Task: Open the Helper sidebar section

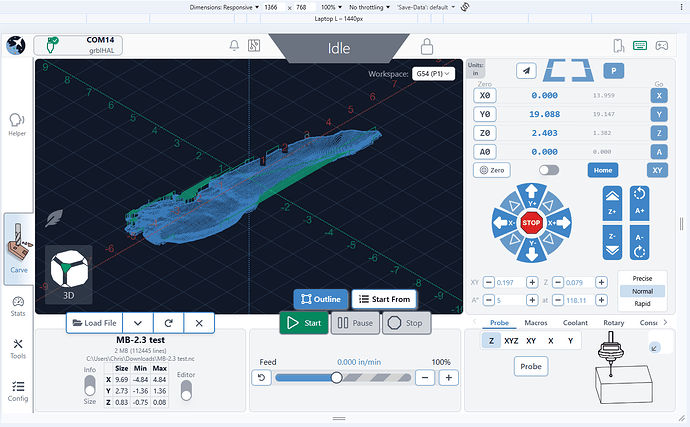Action: (x=17, y=125)
